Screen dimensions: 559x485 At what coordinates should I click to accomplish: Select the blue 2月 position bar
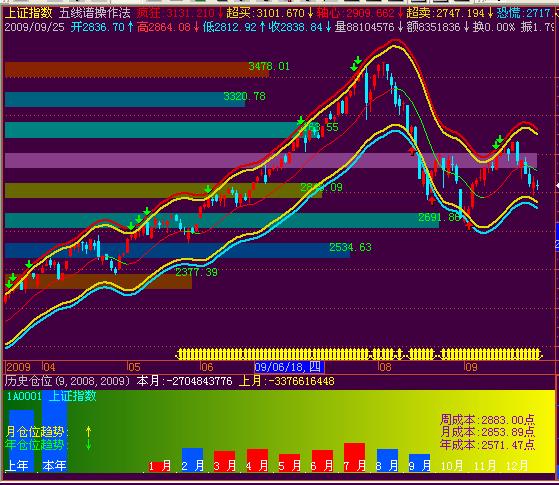coord(193,460)
